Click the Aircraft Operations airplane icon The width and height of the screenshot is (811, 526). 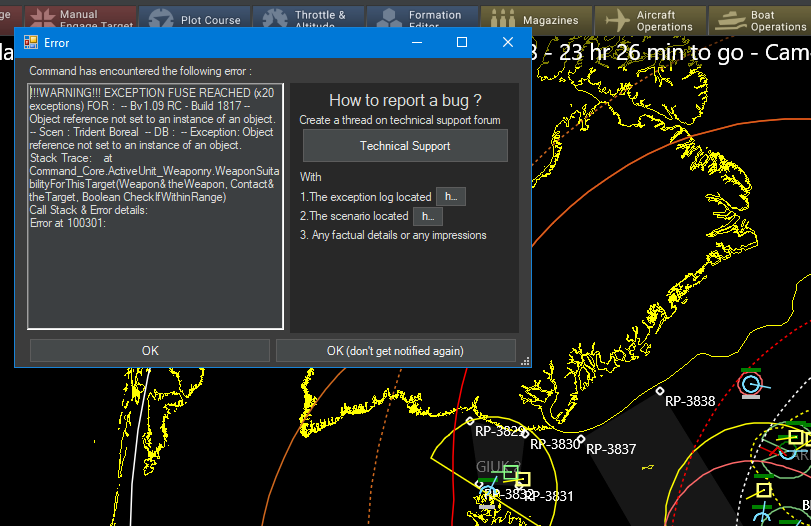[618, 20]
